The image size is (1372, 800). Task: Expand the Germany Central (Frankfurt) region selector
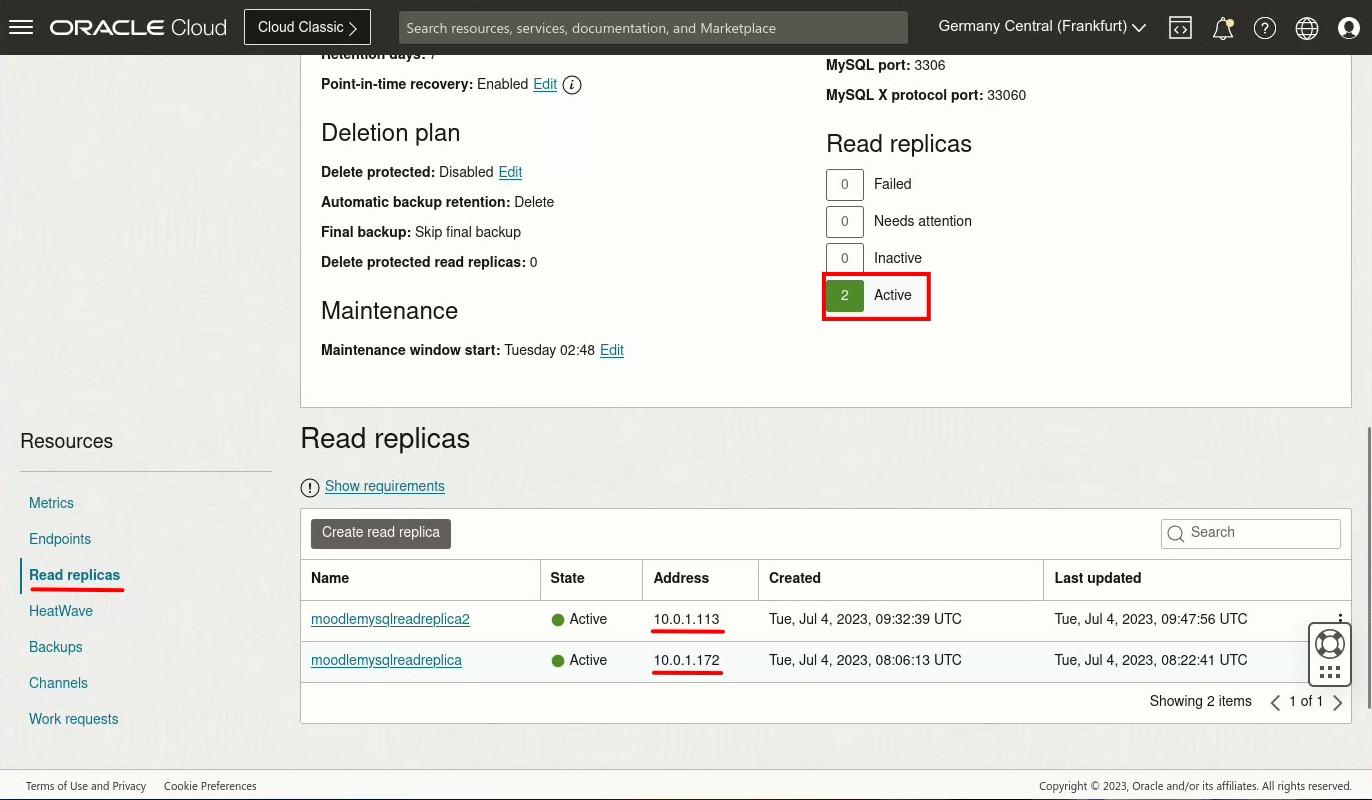point(1042,27)
